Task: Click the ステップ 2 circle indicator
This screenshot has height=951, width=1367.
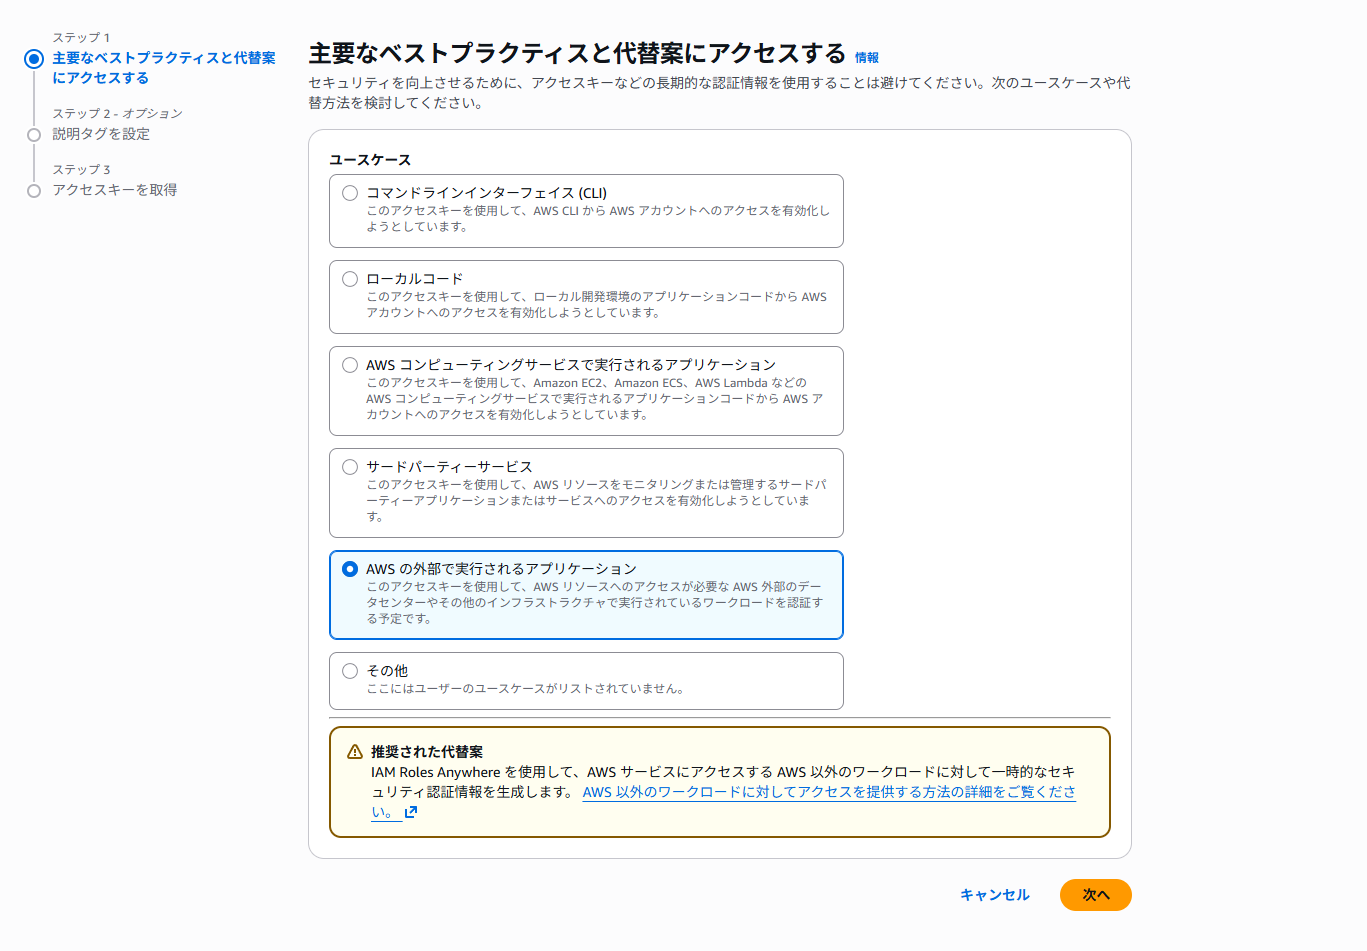Action: [x=34, y=135]
